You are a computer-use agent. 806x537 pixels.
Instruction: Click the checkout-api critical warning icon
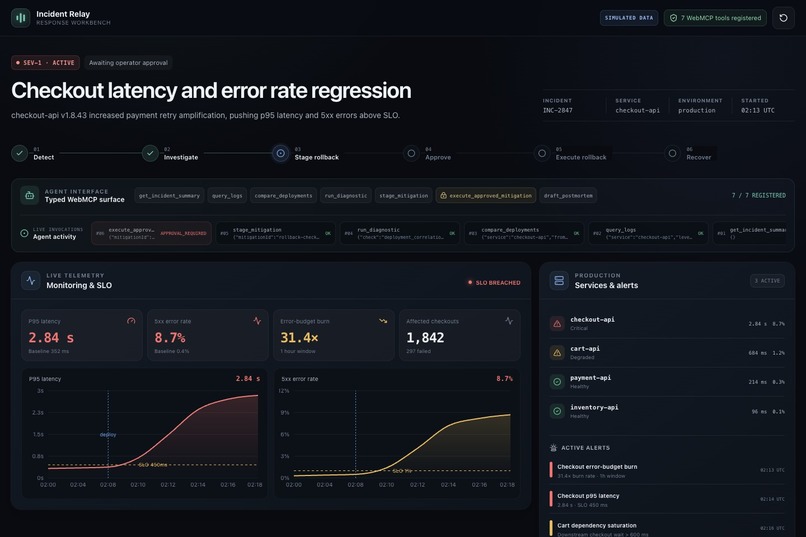557,324
